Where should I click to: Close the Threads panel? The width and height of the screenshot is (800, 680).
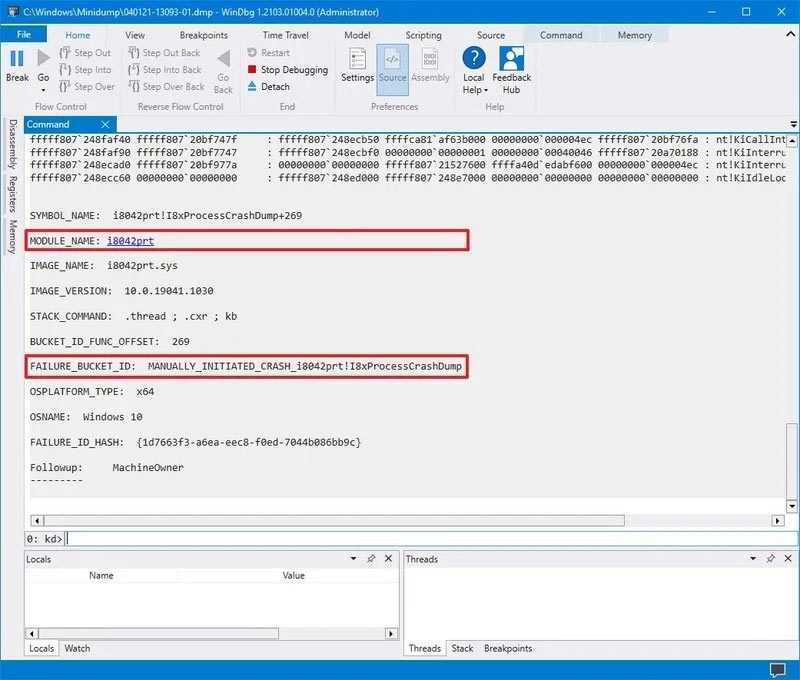[x=788, y=559]
